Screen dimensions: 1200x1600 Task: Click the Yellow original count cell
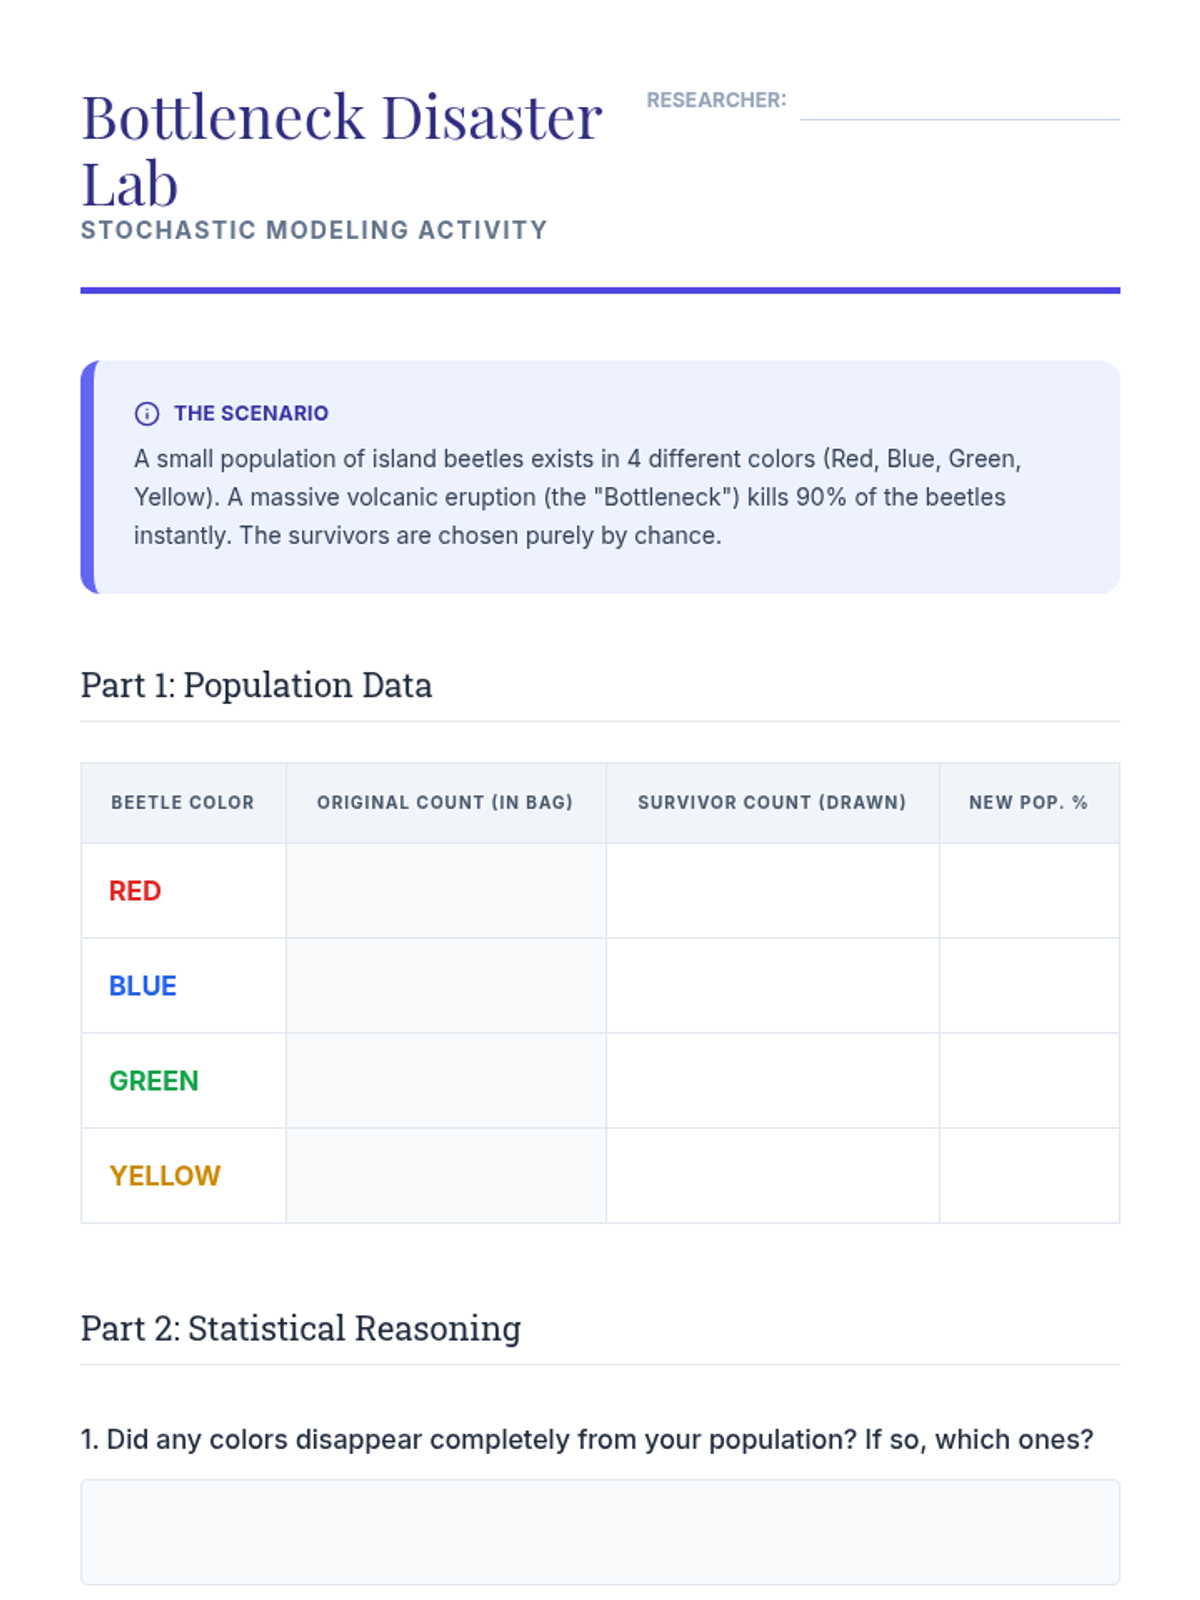pos(446,1176)
